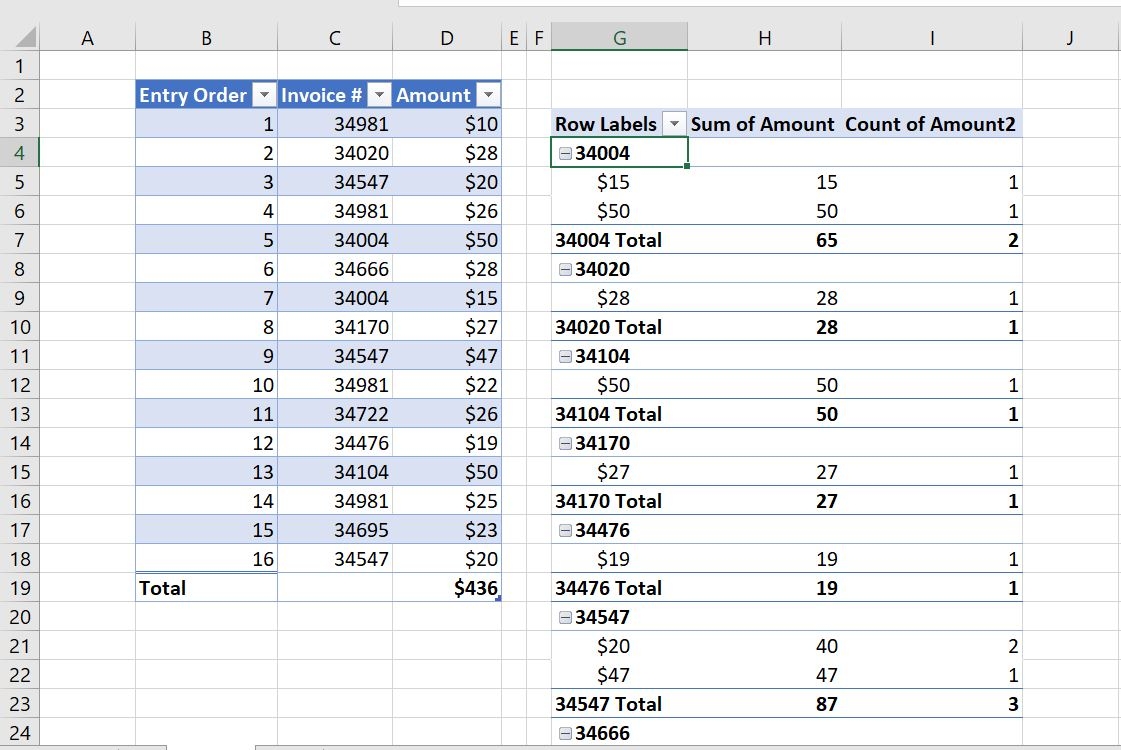Image resolution: width=1121 pixels, height=750 pixels.
Task: Select the Total cell in the source table
Action: pos(206,588)
